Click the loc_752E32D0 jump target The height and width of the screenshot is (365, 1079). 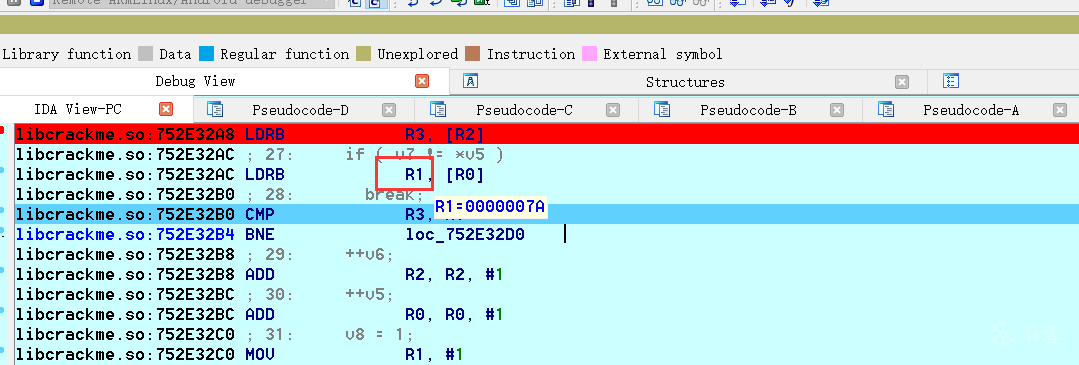point(465,234)
